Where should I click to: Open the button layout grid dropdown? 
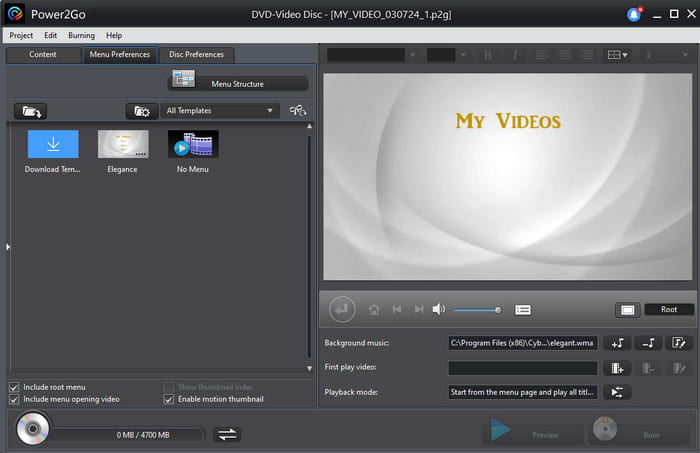[x=617, y=55]
